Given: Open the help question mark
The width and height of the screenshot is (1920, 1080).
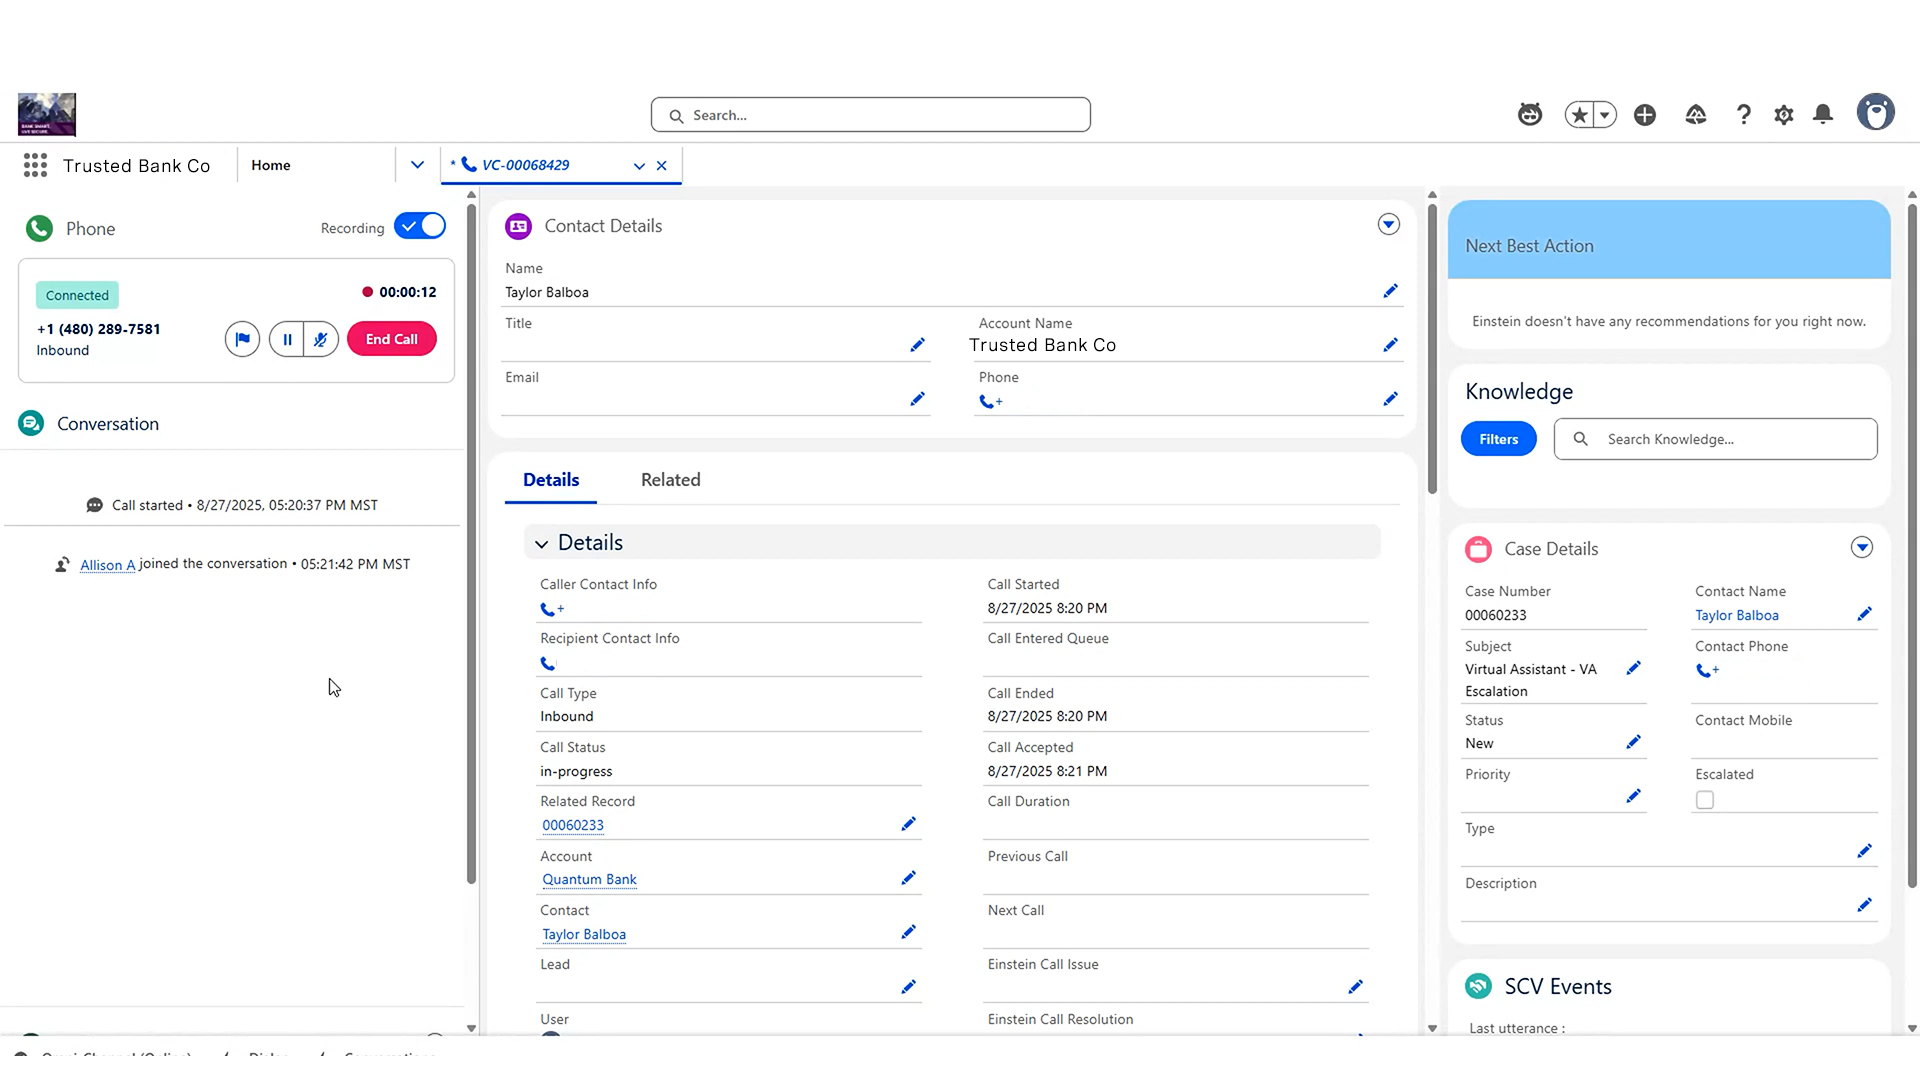Looking at the screenshot, I should [1744, 115].
